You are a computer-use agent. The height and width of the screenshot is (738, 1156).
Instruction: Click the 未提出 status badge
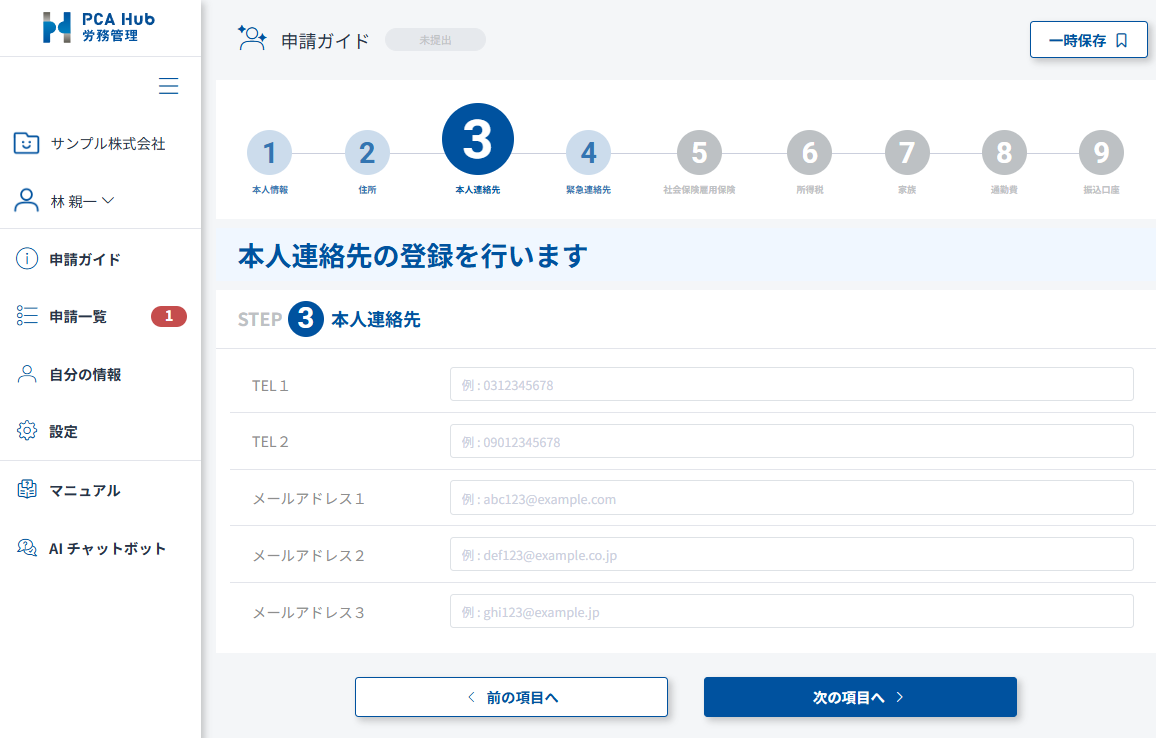tap(435, 39)
